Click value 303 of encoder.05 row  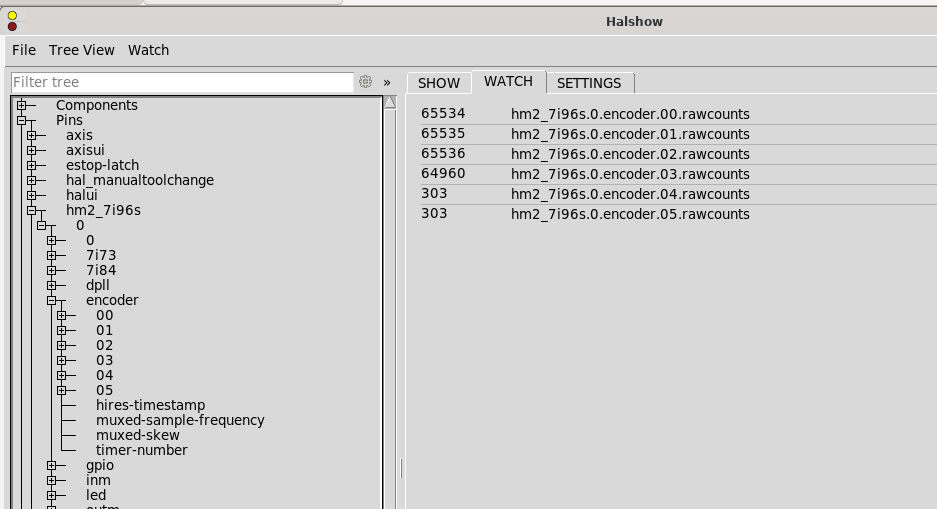(434, 213)
